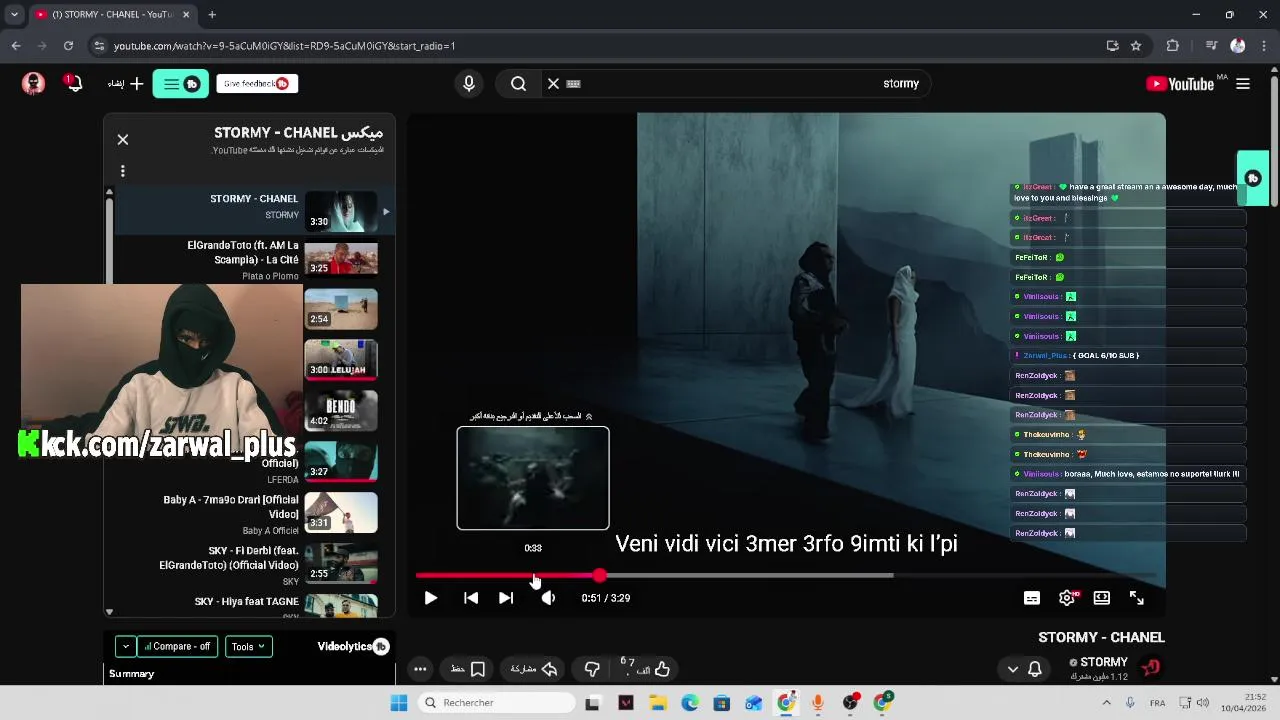1280x720 pixels.
Task: Open the LFERDA video lasting 3:27
Action: click(341, 461)
